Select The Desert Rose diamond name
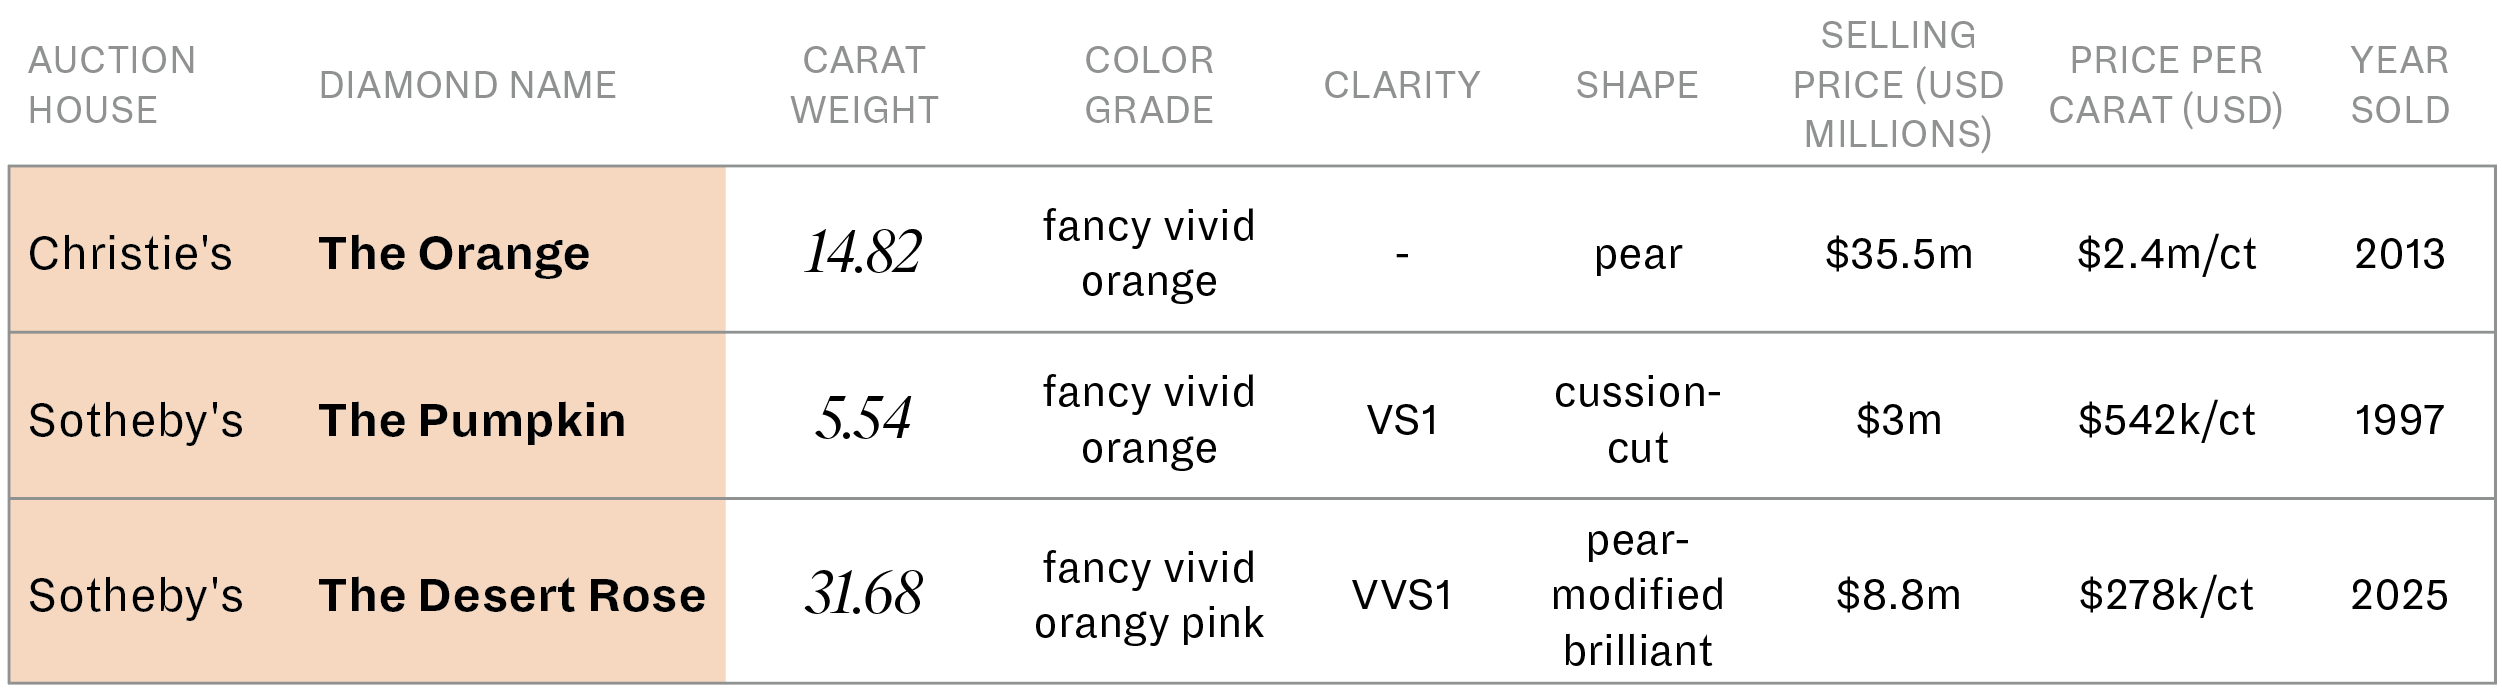Viewport: 2502px width, 690px height. pyautogui.click(x=512, y=595)
